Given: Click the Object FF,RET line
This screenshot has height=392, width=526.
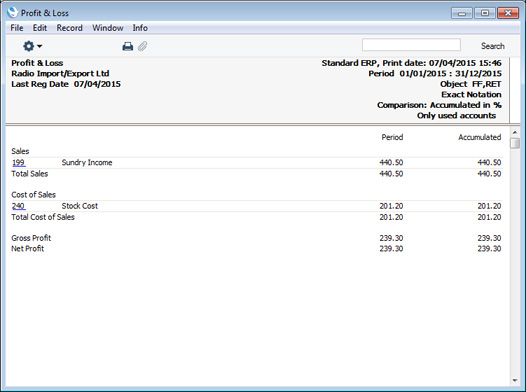Looking at the screenshot, I should point(471,84).
